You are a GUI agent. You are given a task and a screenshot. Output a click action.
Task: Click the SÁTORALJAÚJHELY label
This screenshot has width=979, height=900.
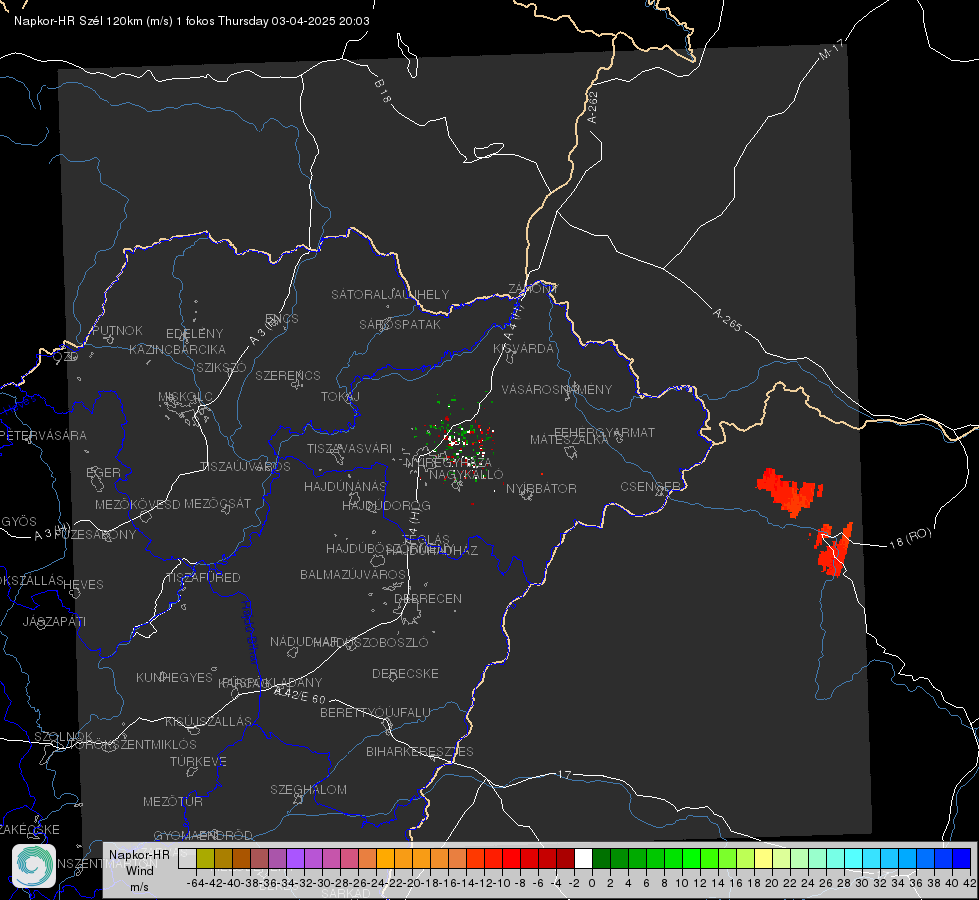(390, 294)
